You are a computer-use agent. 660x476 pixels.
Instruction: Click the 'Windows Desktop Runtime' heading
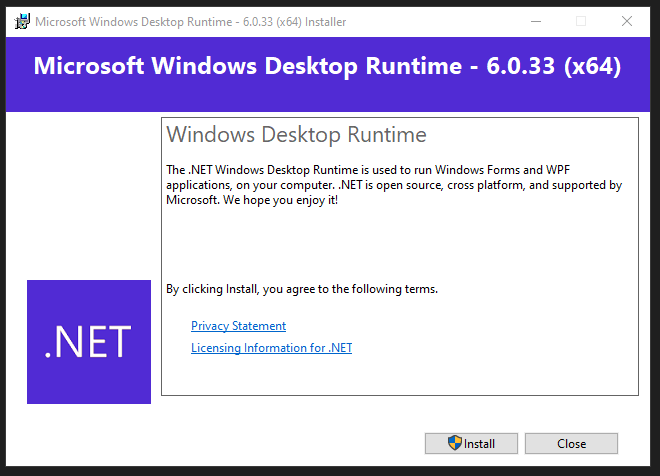(x=296, y=135)
